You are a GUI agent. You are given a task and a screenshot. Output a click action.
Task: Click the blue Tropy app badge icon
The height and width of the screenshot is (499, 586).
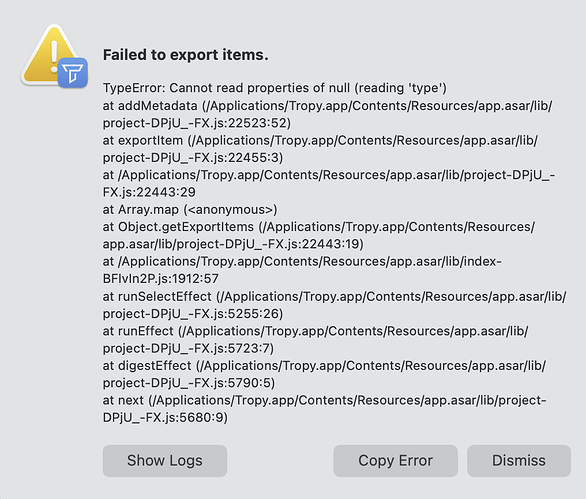coord(73,73)
